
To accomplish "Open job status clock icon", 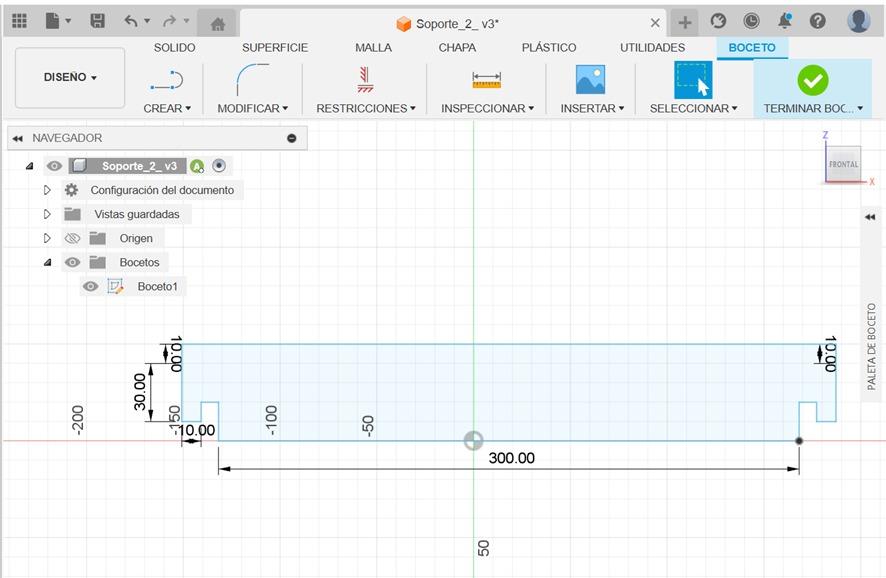I will (751, 21).
